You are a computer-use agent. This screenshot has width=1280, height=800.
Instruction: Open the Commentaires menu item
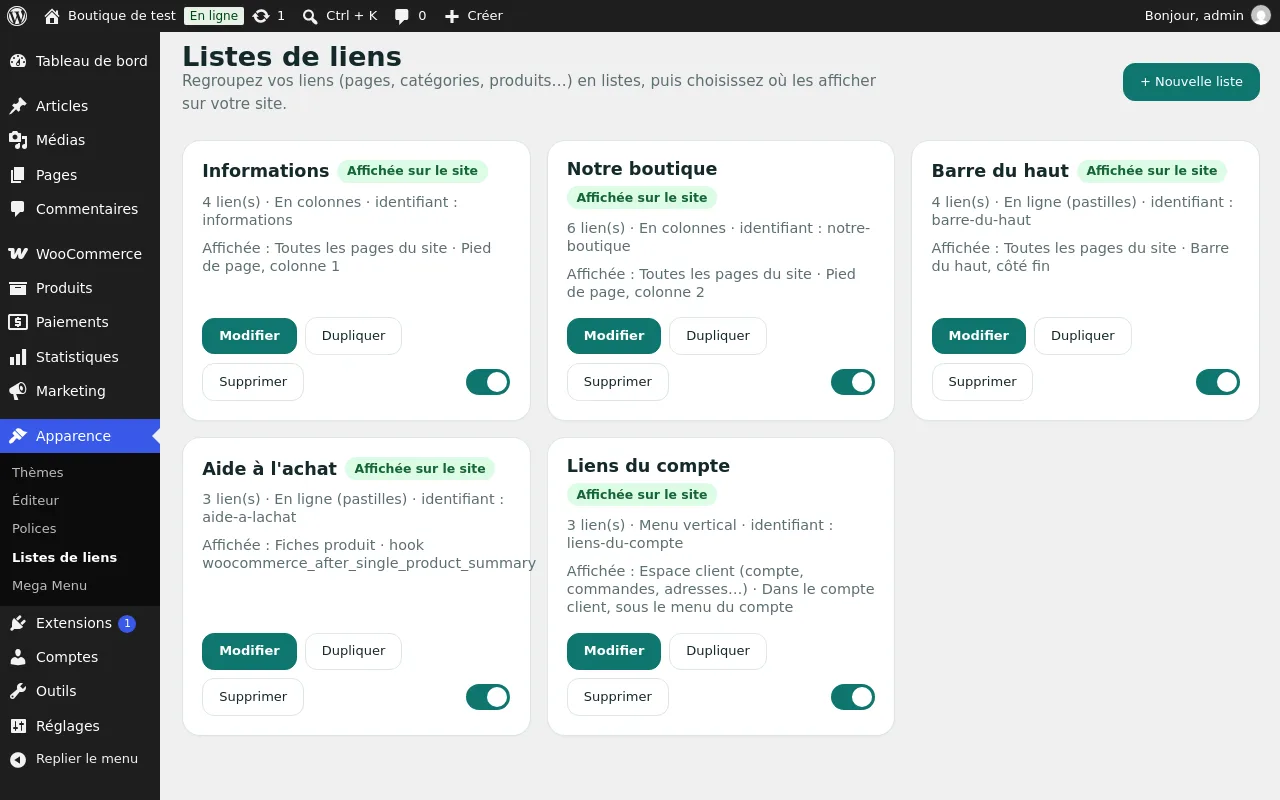[80, 209]
